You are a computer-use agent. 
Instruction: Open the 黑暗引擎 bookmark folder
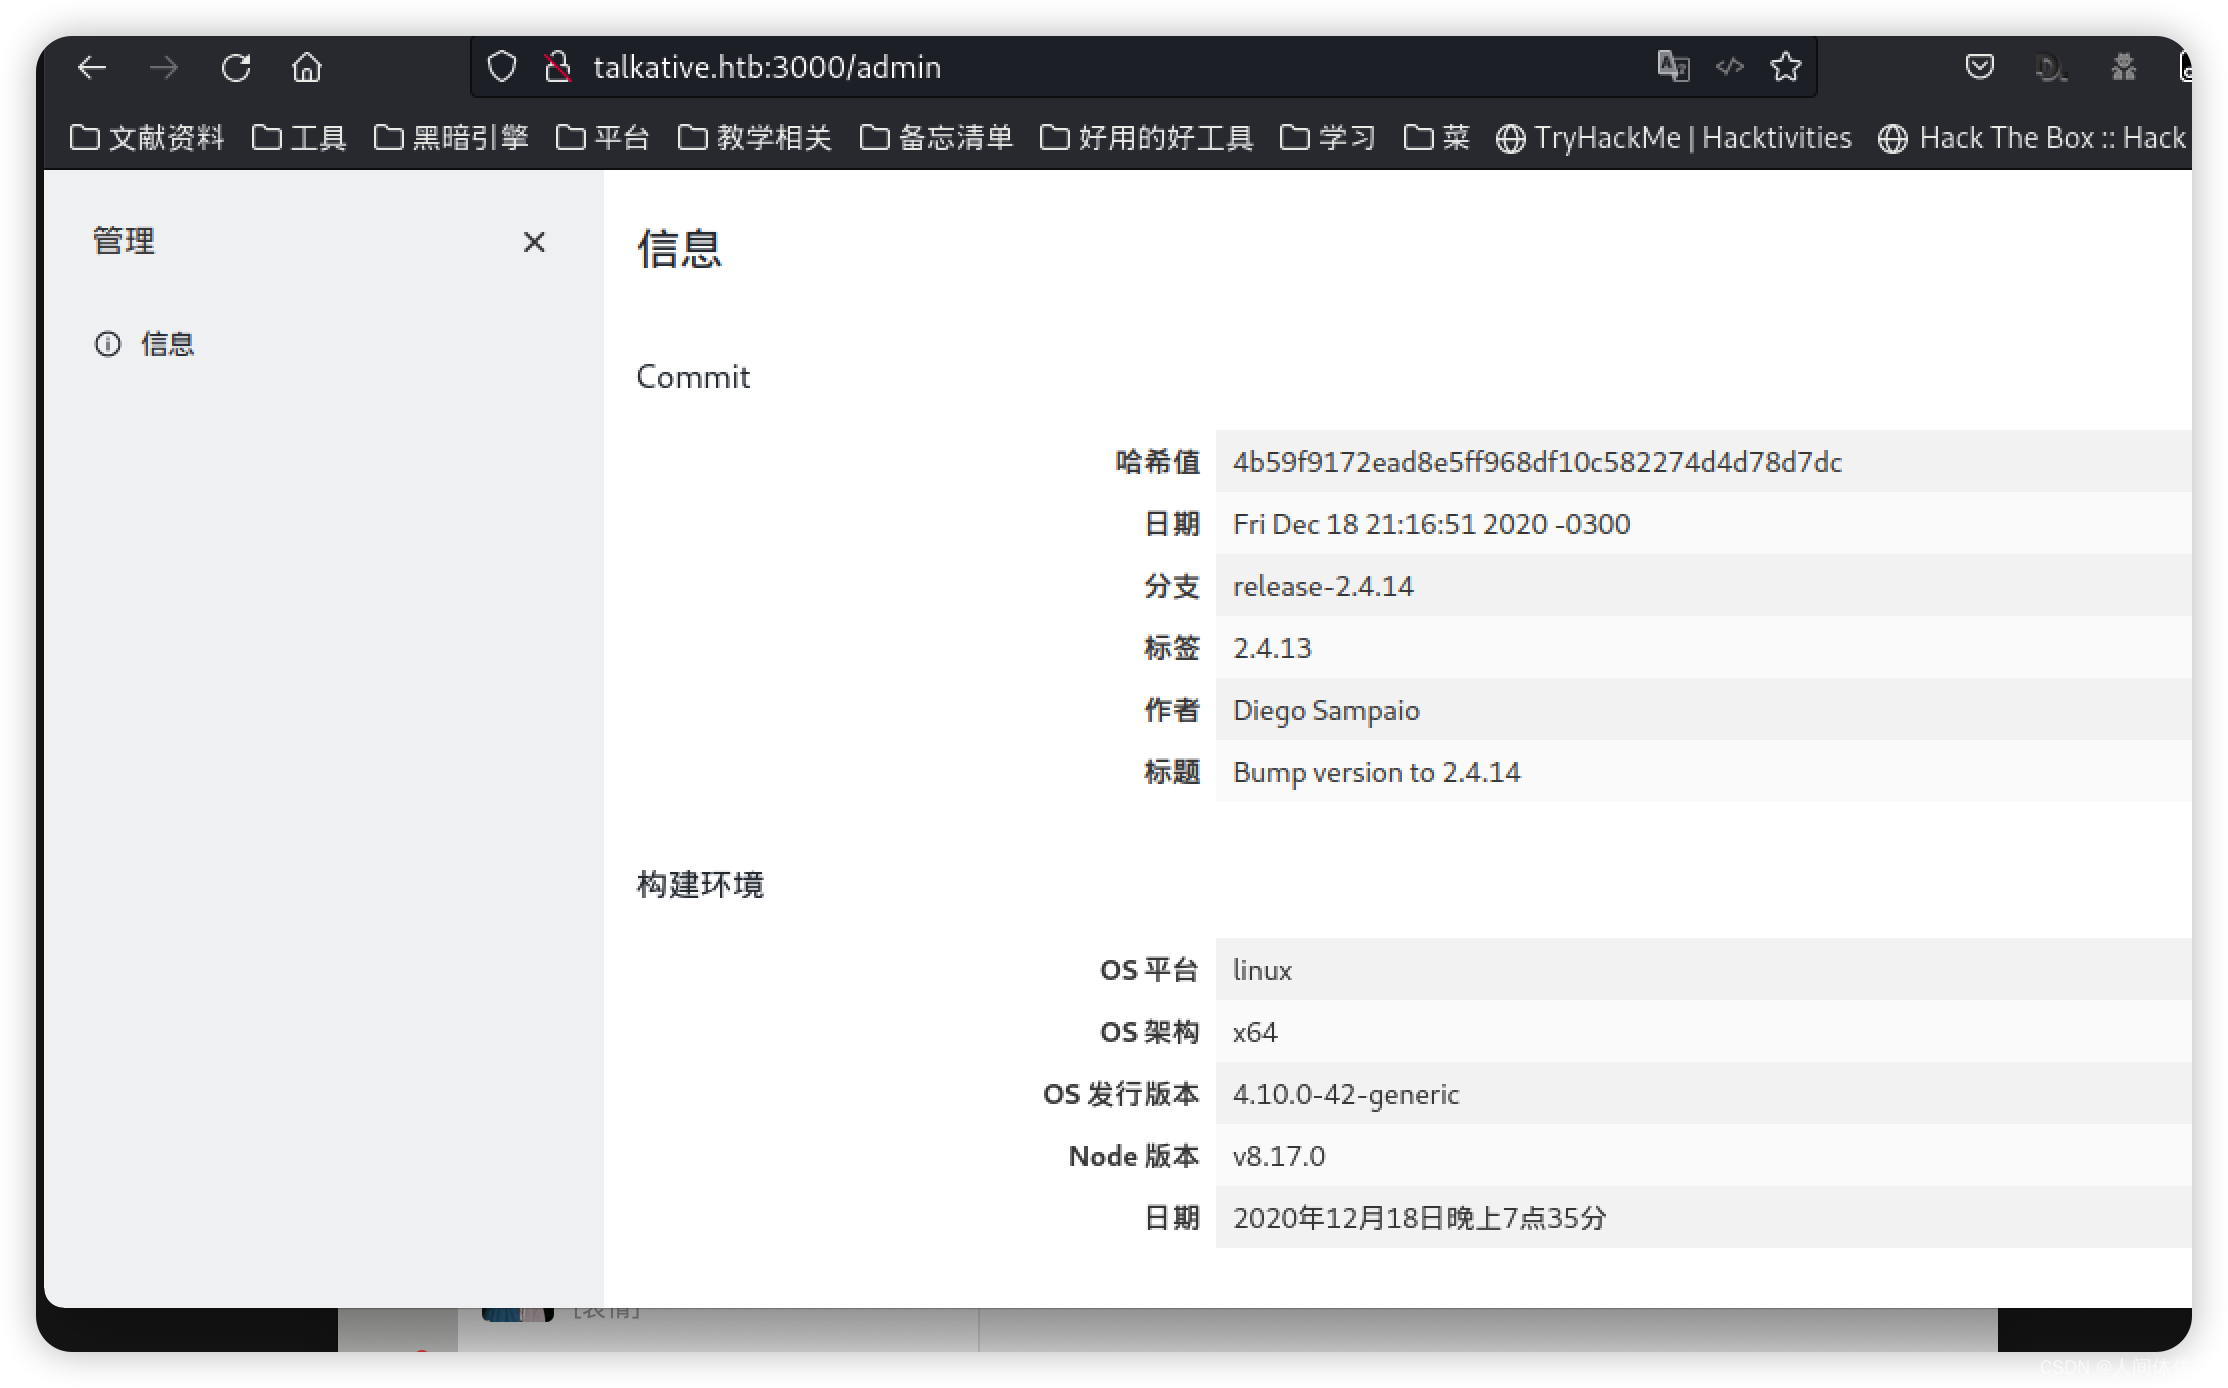click(451, 137)
